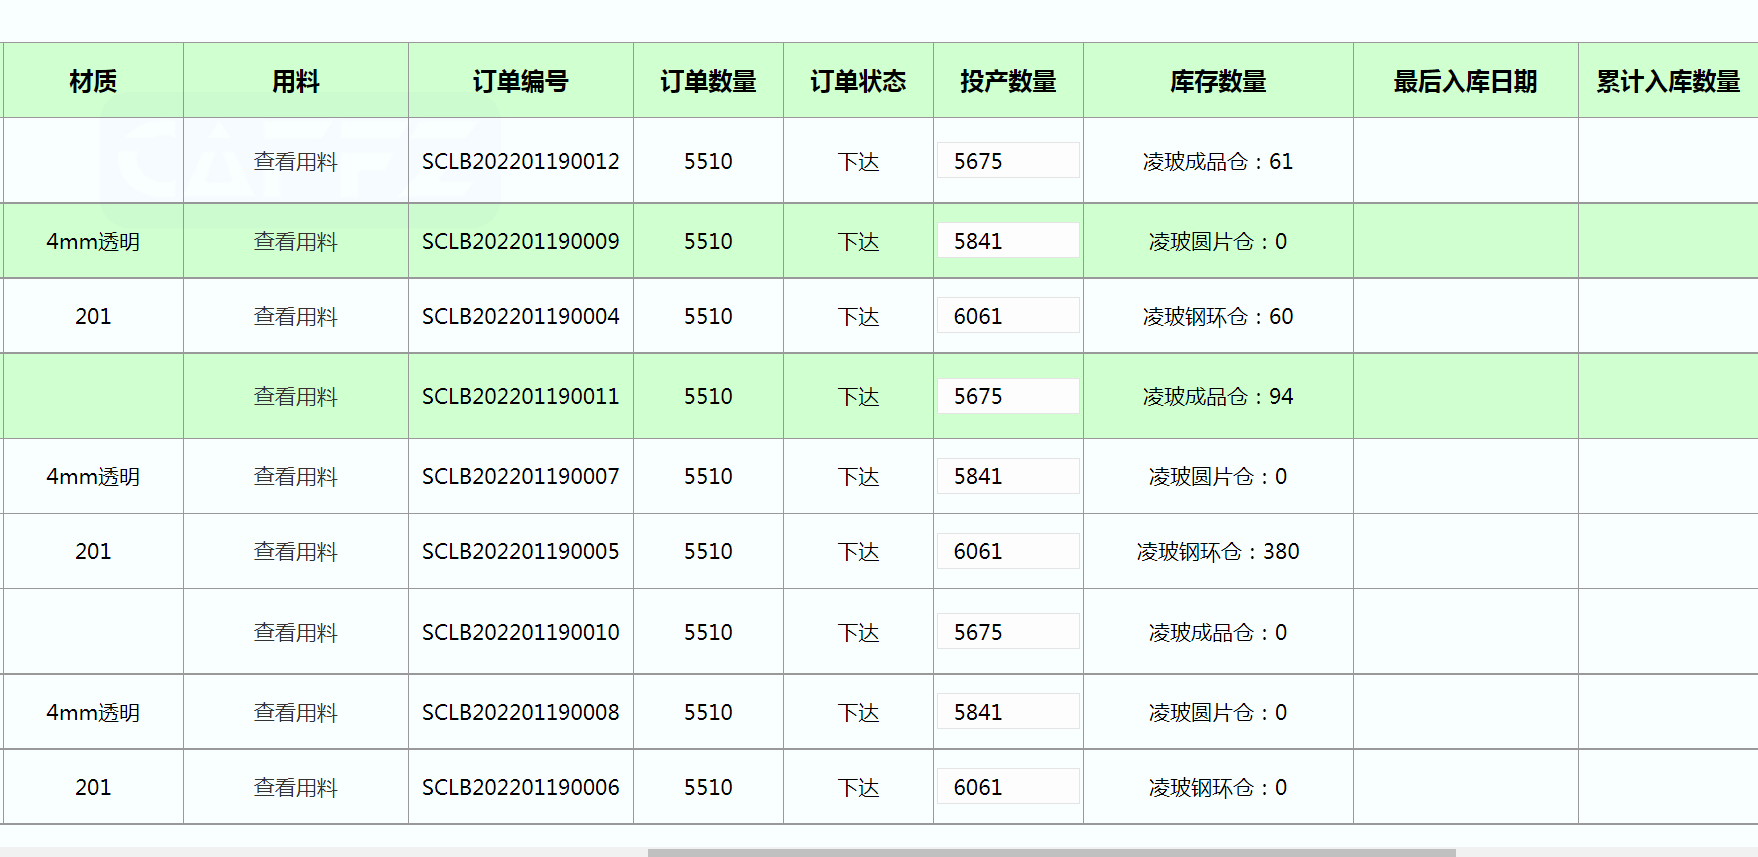Select the order number SCLB202201190011 cell

click(520, 396)
